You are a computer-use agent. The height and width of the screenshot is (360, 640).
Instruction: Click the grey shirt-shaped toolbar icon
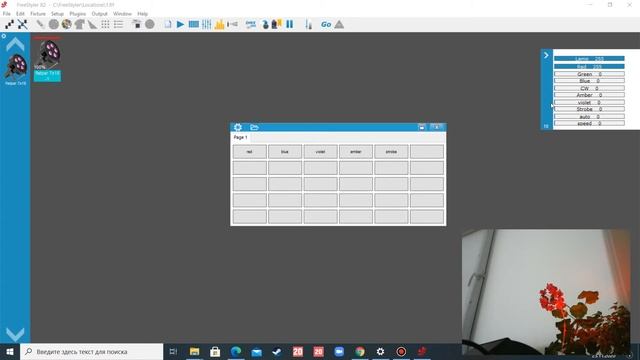coord(80,24)
